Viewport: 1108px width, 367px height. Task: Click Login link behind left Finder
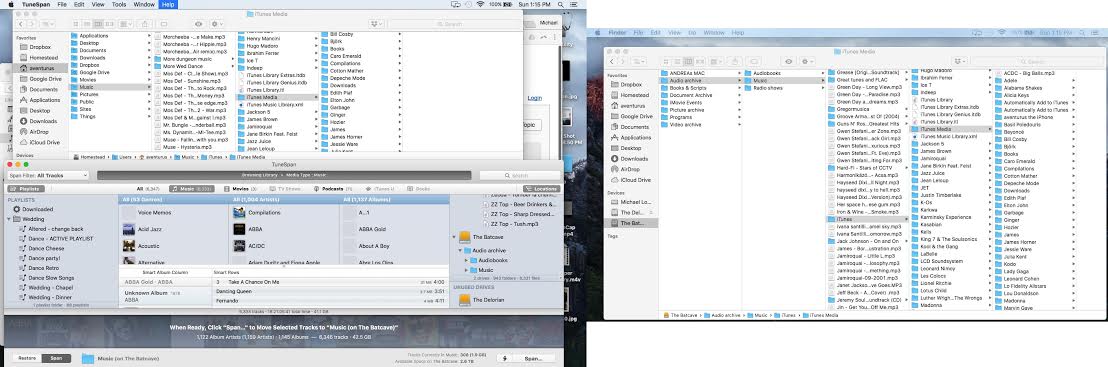tap(534, 98)
